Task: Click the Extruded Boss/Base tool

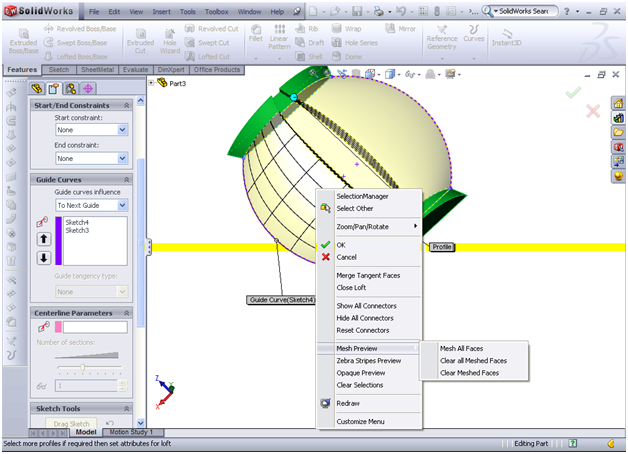Action: click(23, 41)
